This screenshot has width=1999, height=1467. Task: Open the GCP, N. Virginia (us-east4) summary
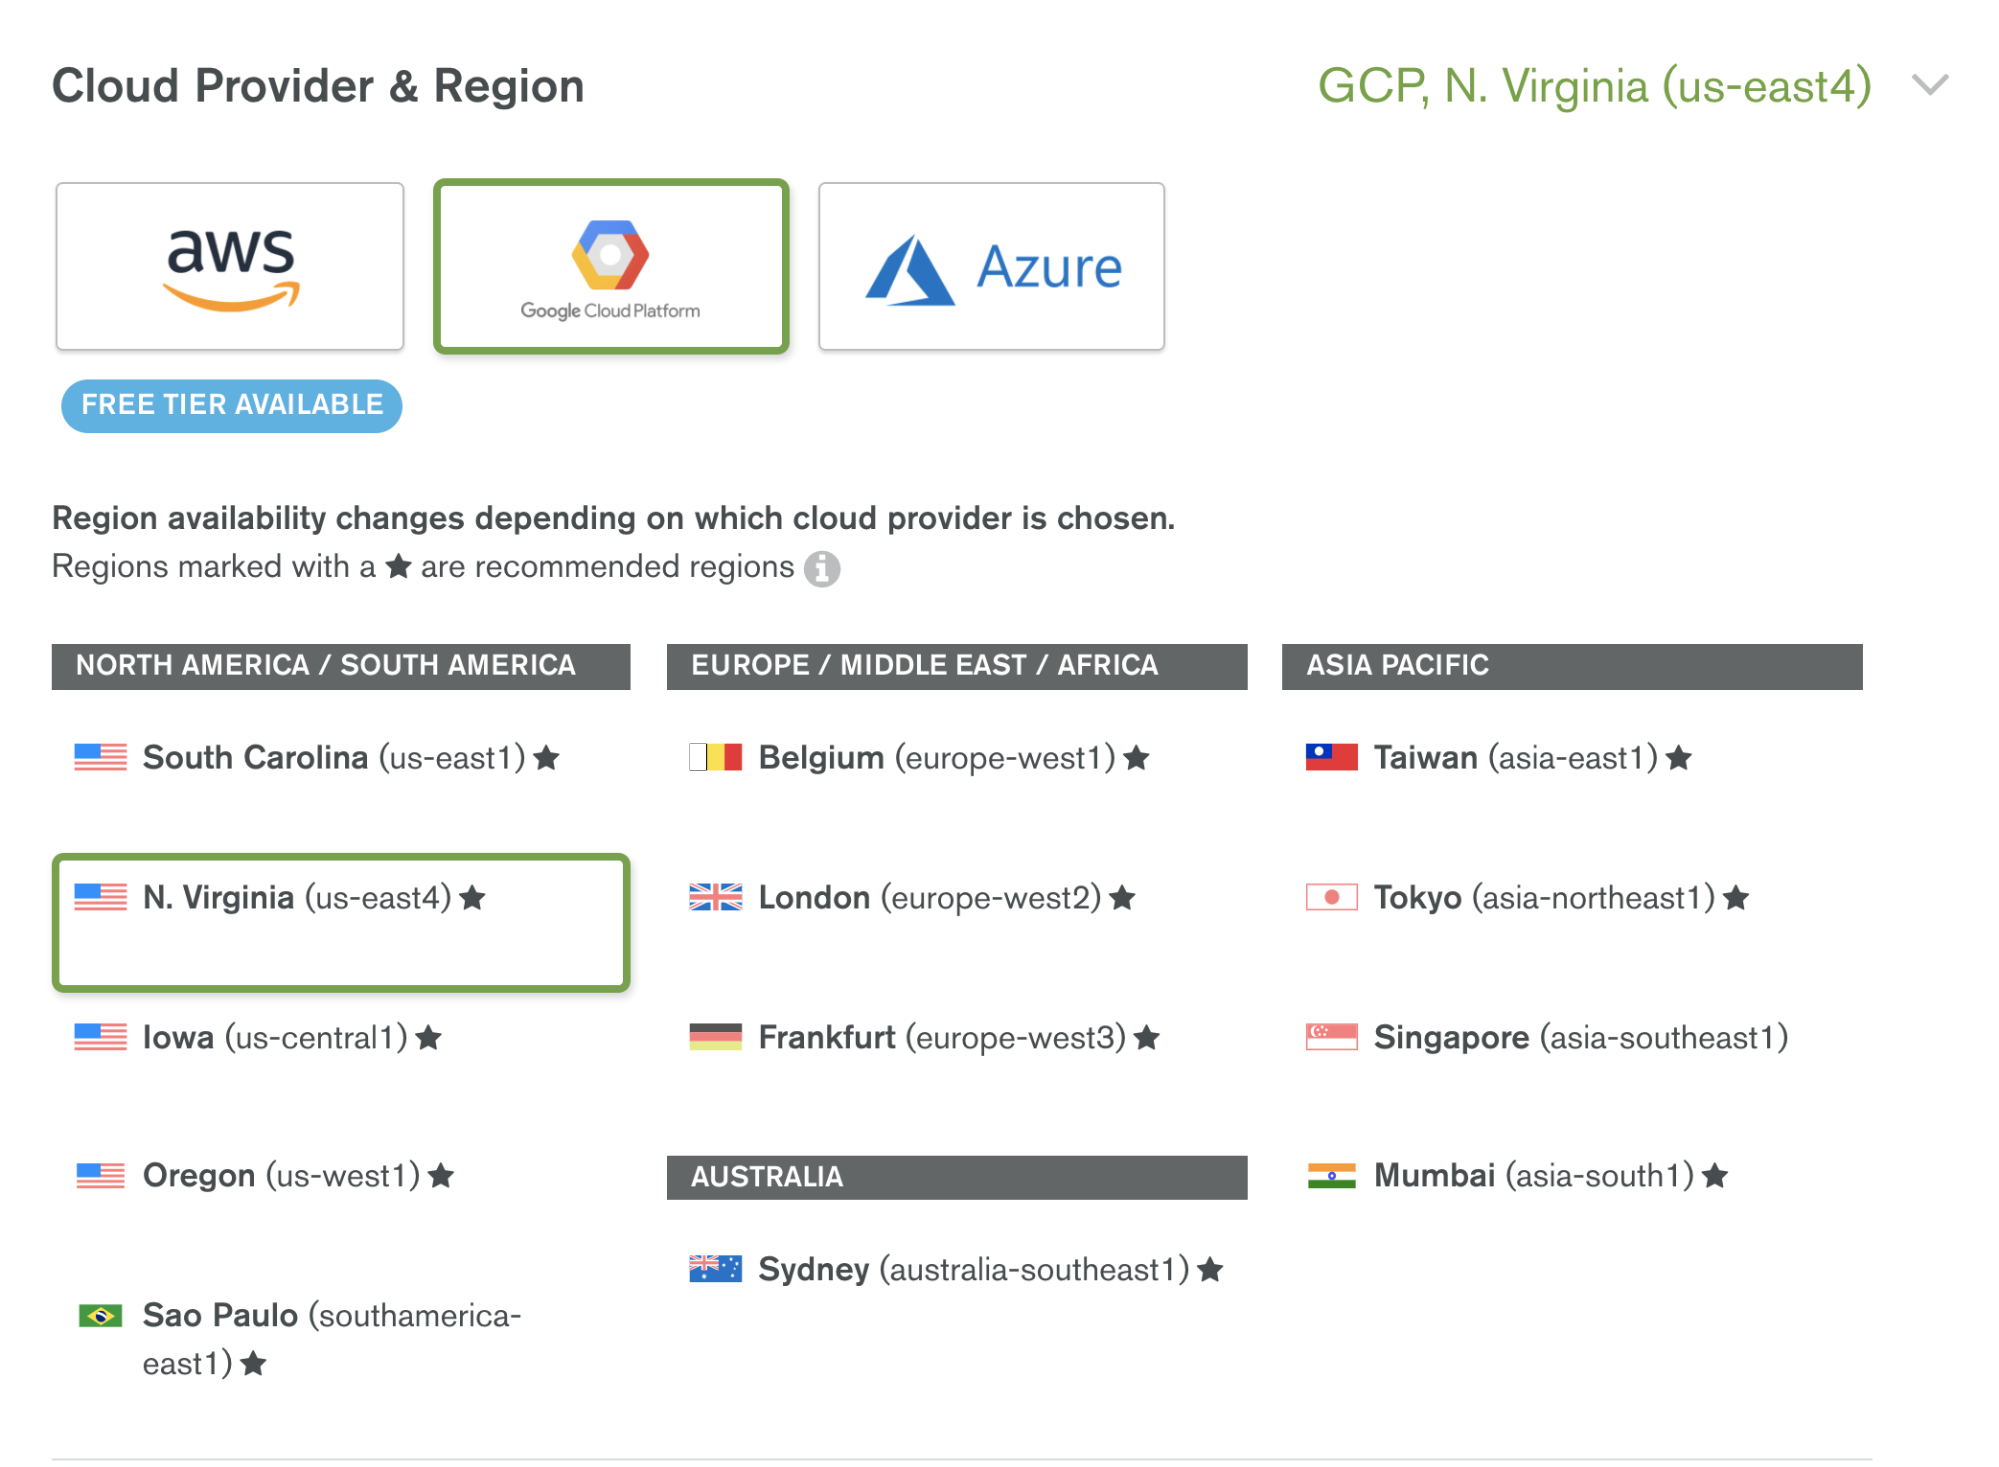[x=1594, y=86]
